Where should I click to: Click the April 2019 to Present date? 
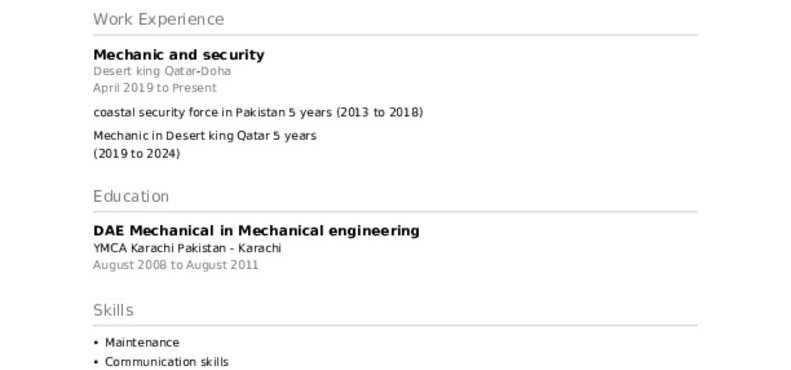coord(155,88)
